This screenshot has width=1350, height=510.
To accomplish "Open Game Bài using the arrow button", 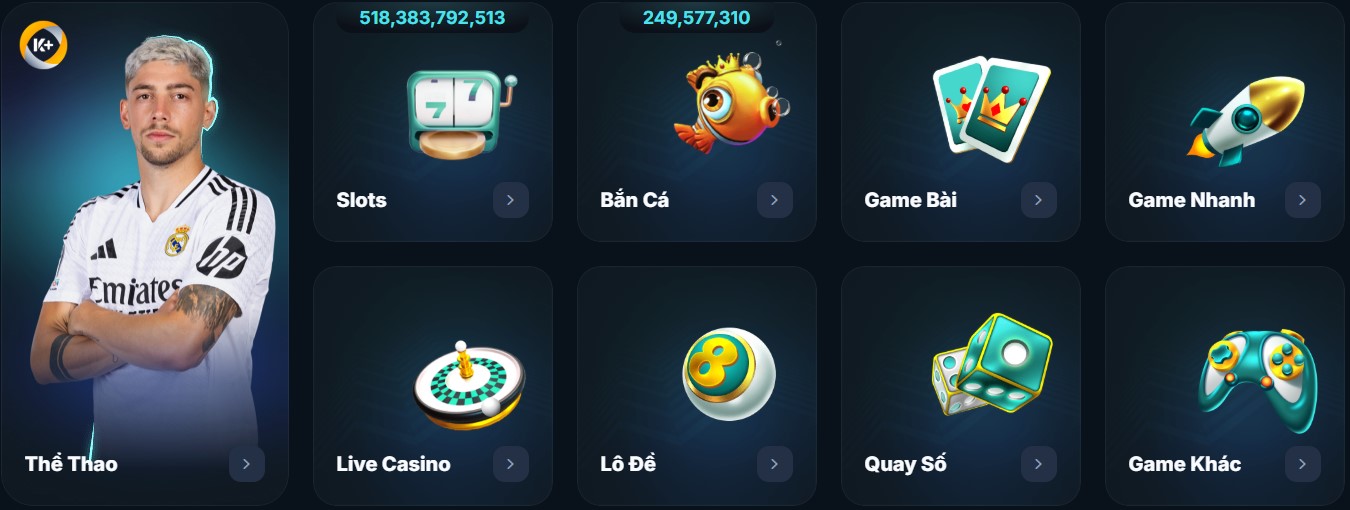I will coord(1038,200).
